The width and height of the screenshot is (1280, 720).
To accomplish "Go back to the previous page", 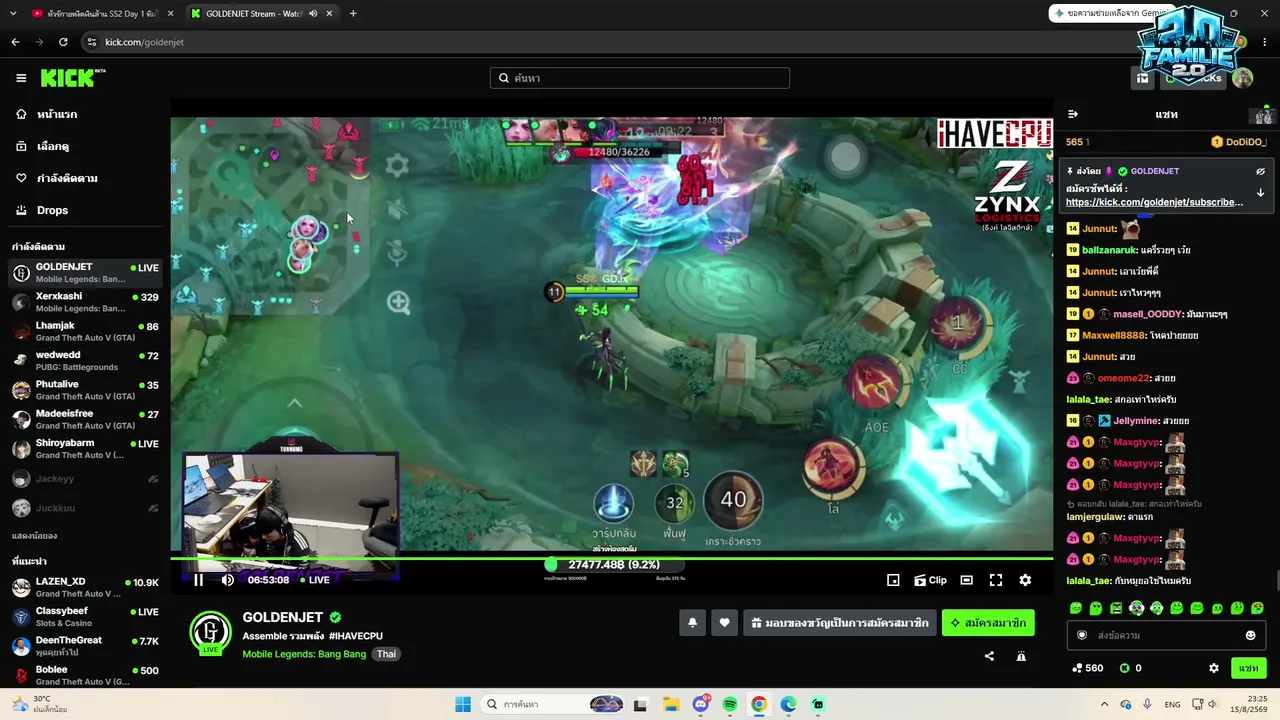I will point(15,42).
